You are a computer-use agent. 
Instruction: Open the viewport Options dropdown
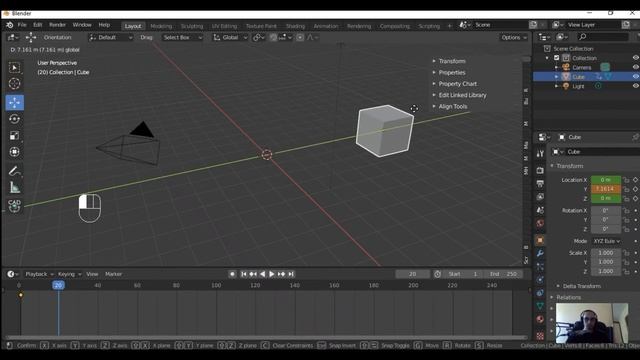pyautogui.click(x=514, y=38)
